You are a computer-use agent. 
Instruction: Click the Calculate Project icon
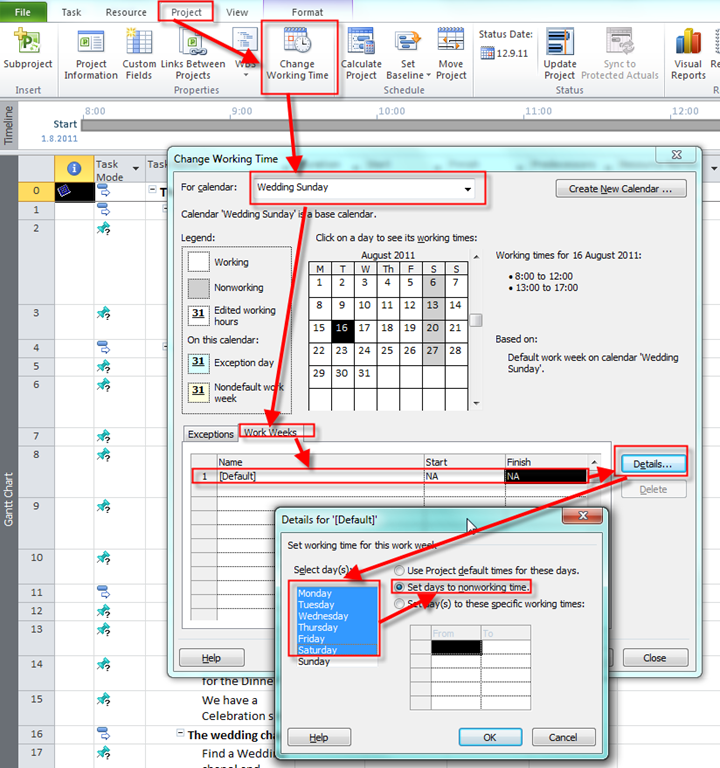361,44
